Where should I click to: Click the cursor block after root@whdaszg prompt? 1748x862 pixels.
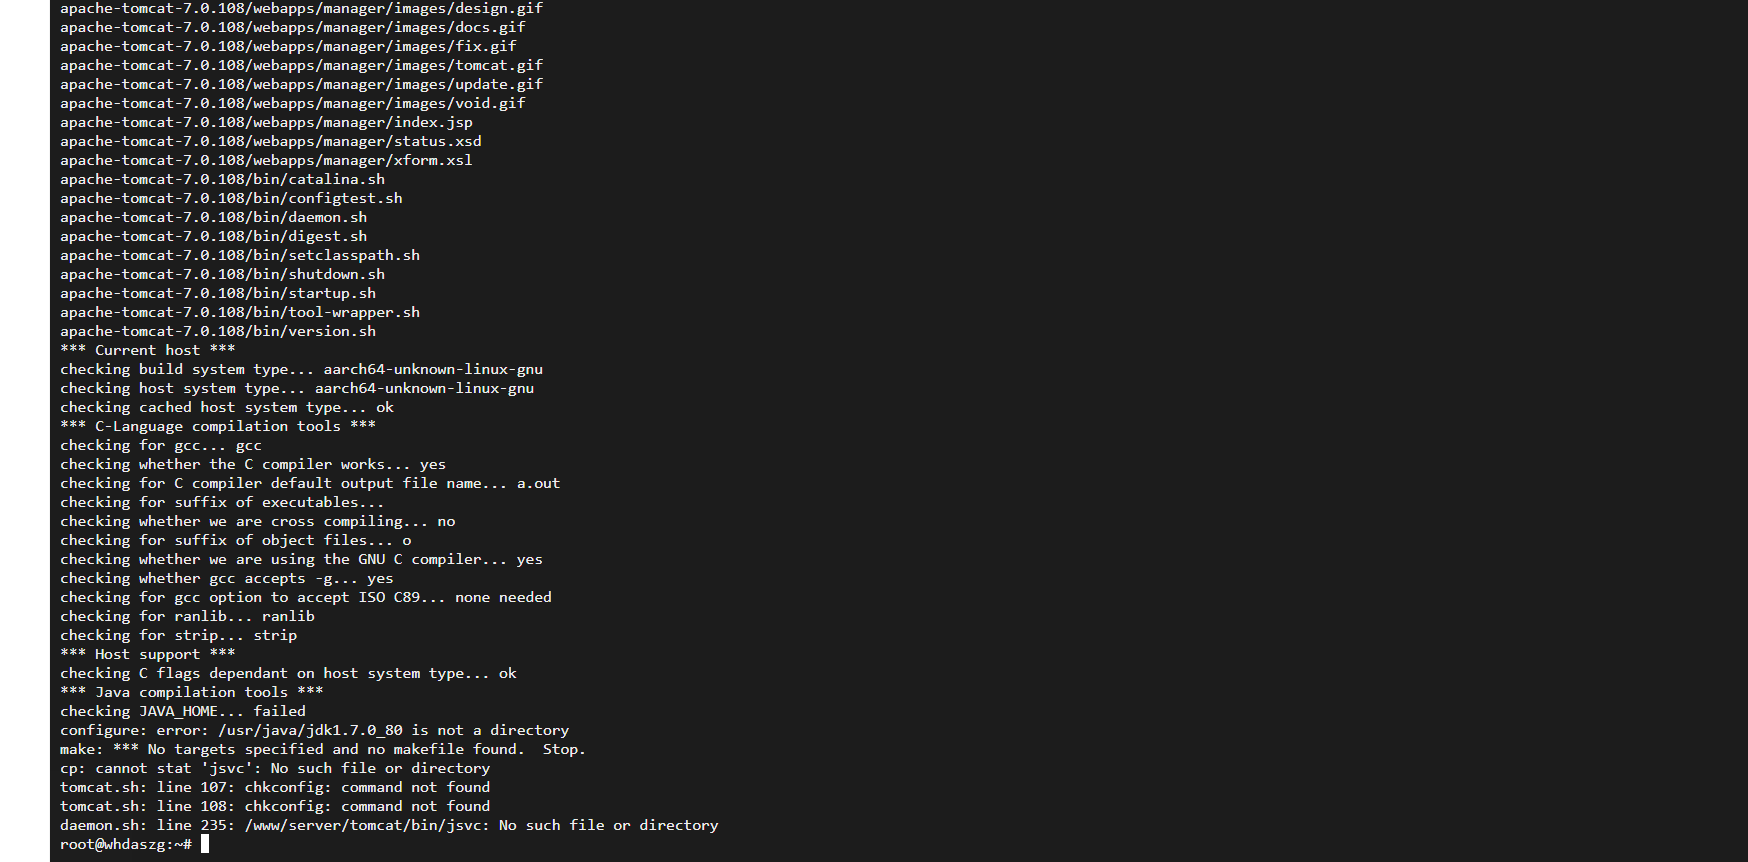click(205, 844)
